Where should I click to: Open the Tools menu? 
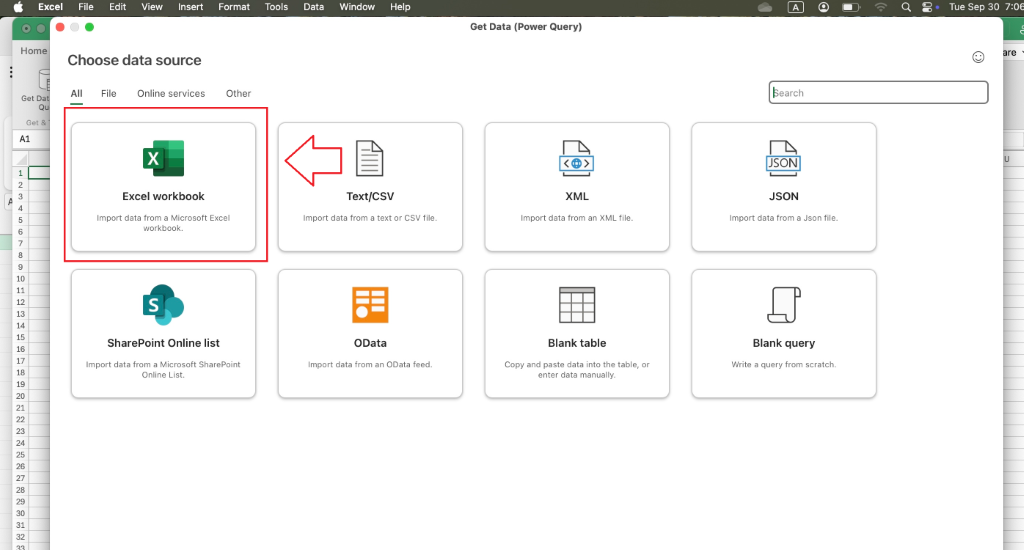[276, 7]
